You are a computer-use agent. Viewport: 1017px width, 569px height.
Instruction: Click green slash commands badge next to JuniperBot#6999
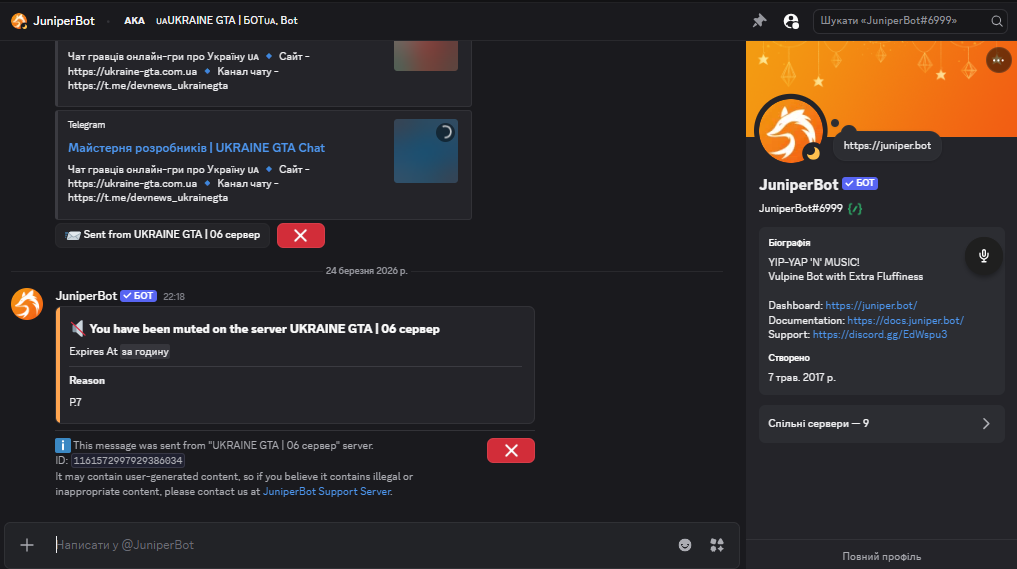[x=855, y=208]
